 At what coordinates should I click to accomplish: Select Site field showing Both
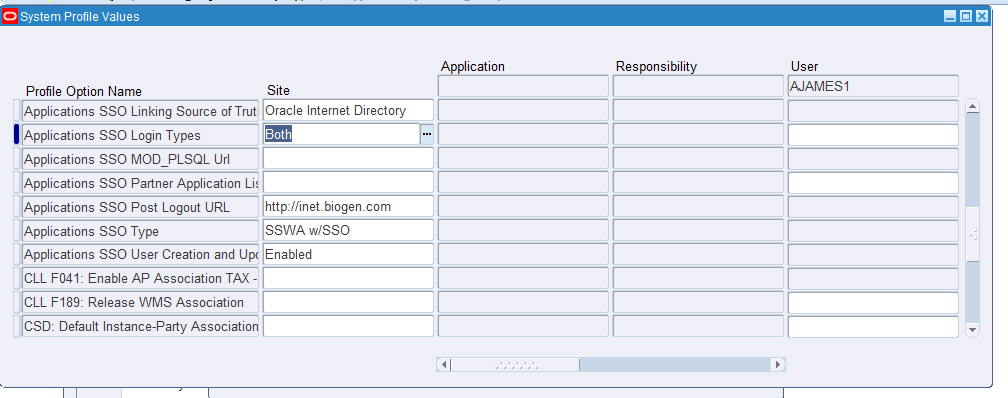point(341,135)
